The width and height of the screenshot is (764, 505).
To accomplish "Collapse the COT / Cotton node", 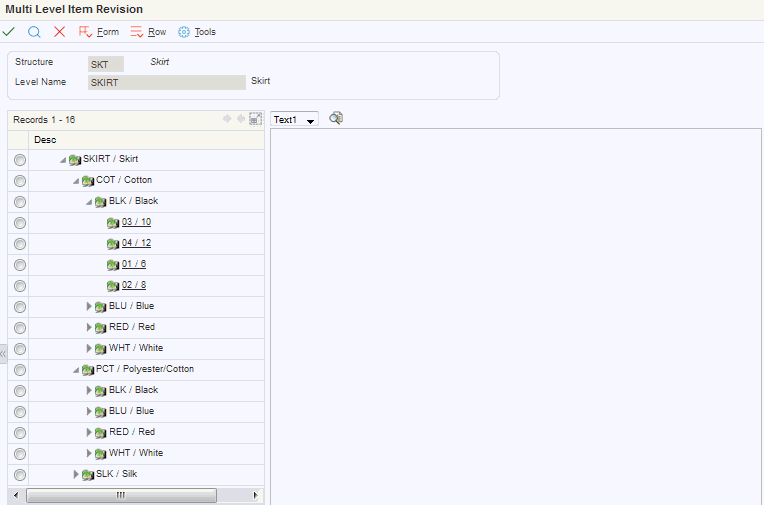I will 76,181.
